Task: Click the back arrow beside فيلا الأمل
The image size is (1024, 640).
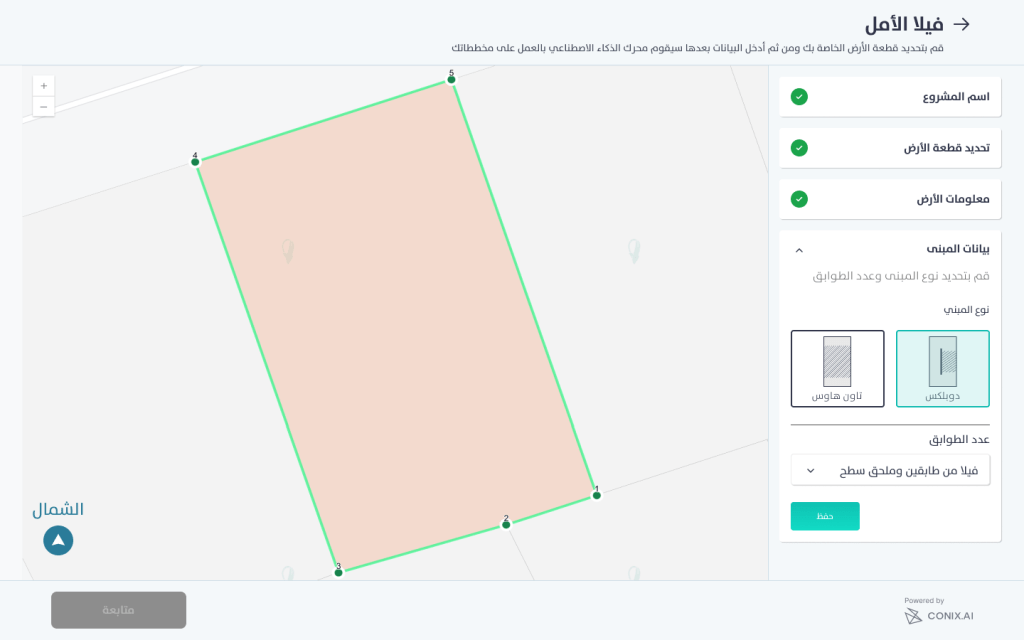Action: tap(962, 24)
